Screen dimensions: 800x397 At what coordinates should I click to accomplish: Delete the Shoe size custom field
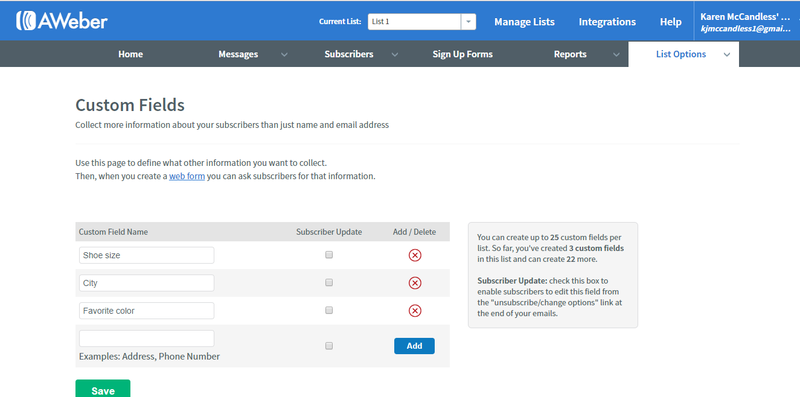tap(415, 255)
